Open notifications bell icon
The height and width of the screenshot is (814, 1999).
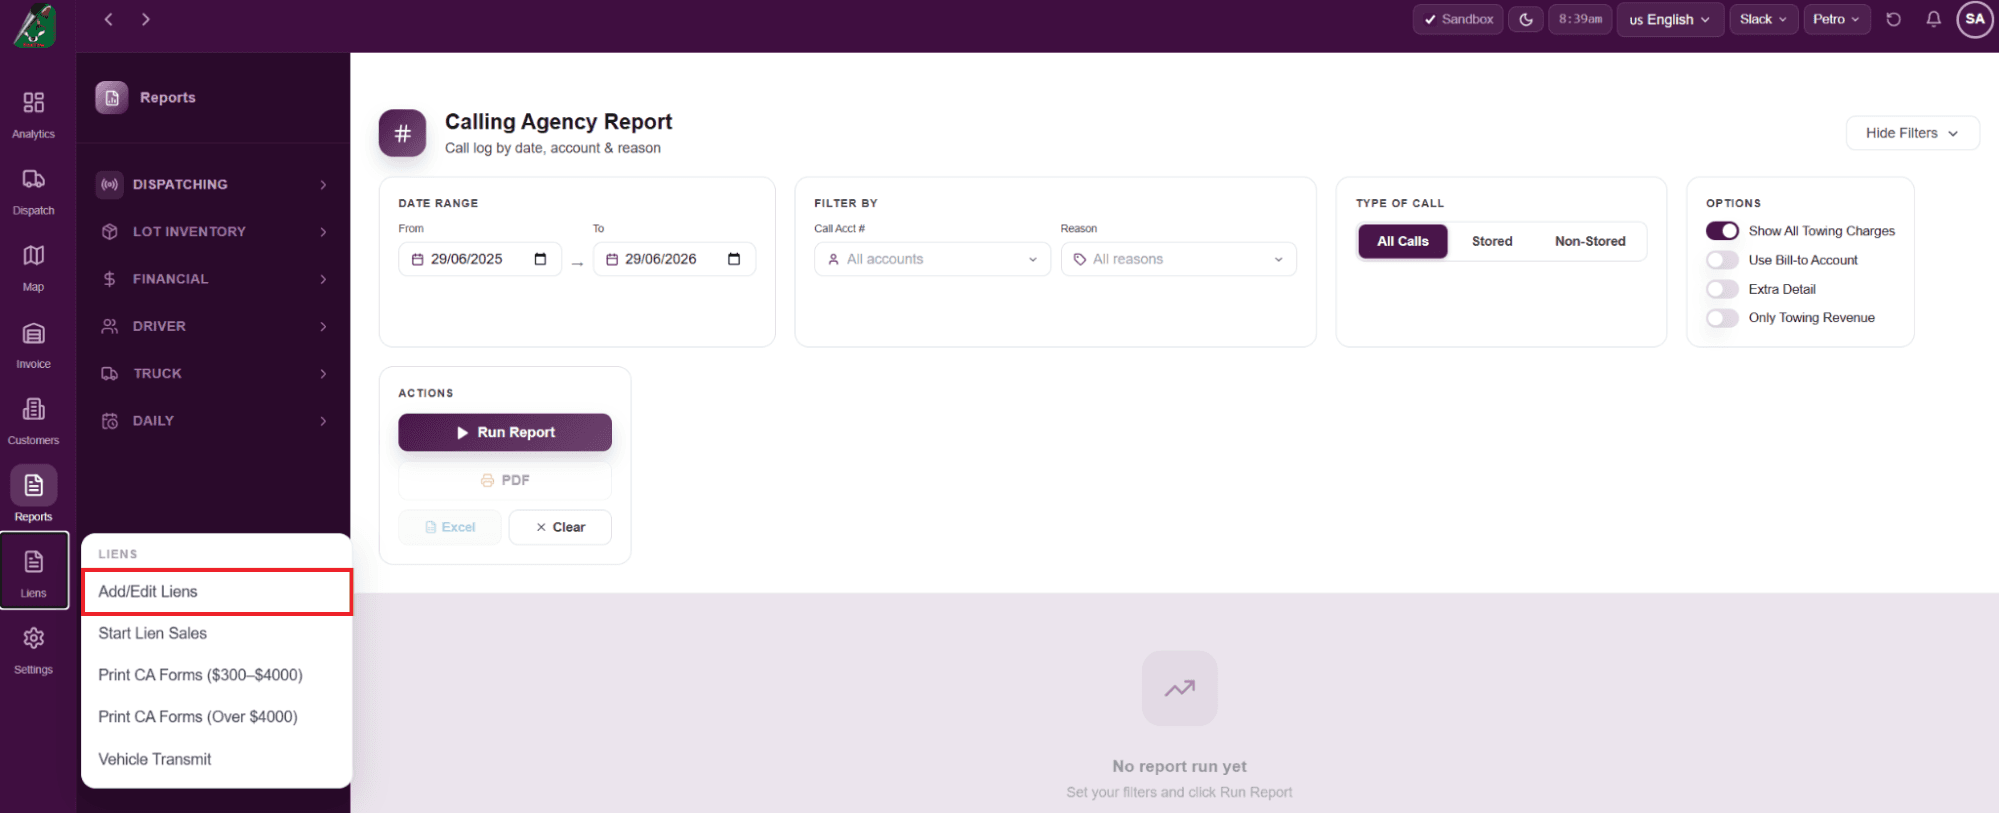(1934, 19)
